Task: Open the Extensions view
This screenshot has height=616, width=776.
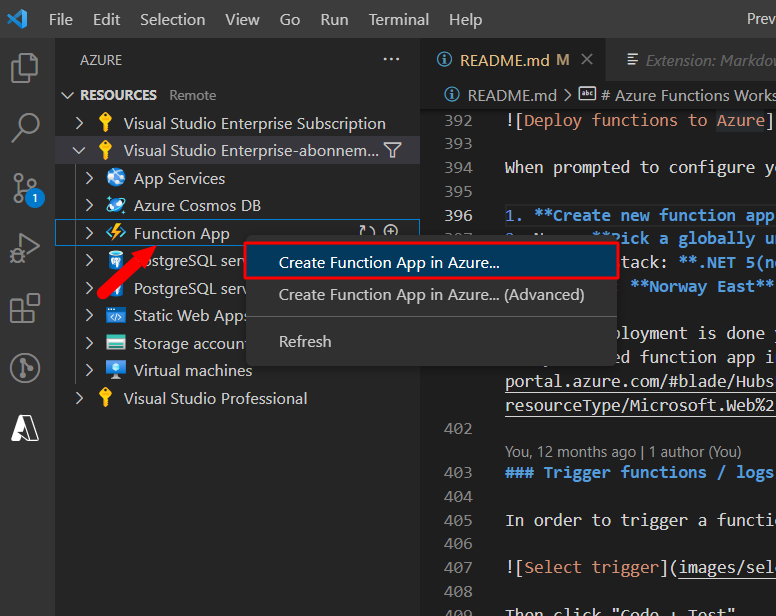Action: point(24,308)
